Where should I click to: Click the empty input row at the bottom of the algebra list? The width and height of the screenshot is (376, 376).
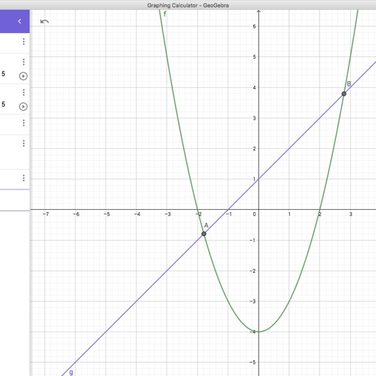coord(15,200)
